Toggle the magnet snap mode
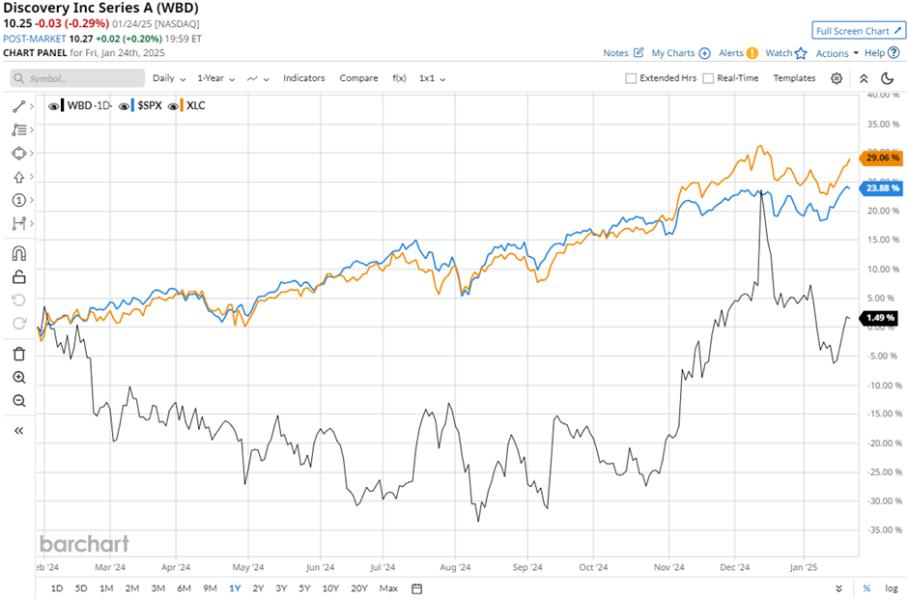This screenshot has height=600, width=908. 19,254
